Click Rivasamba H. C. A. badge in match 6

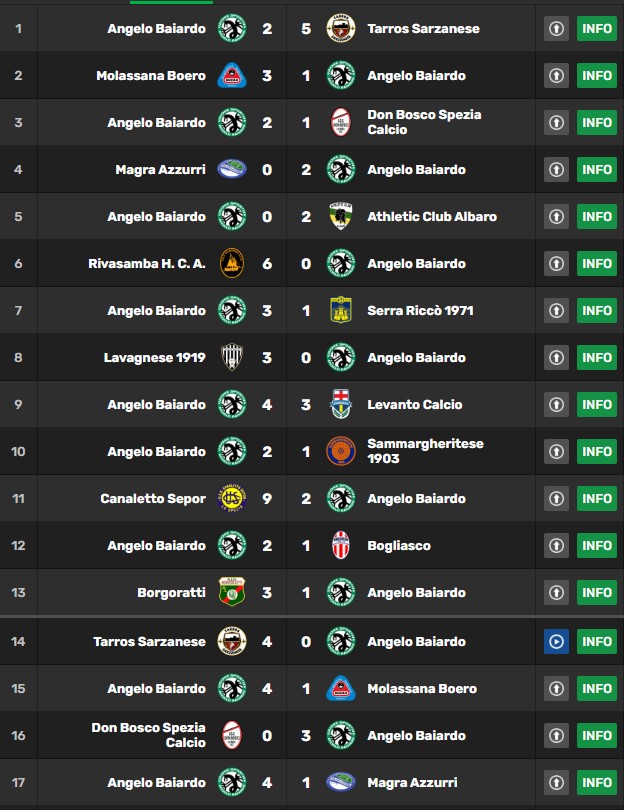[231, 263]
